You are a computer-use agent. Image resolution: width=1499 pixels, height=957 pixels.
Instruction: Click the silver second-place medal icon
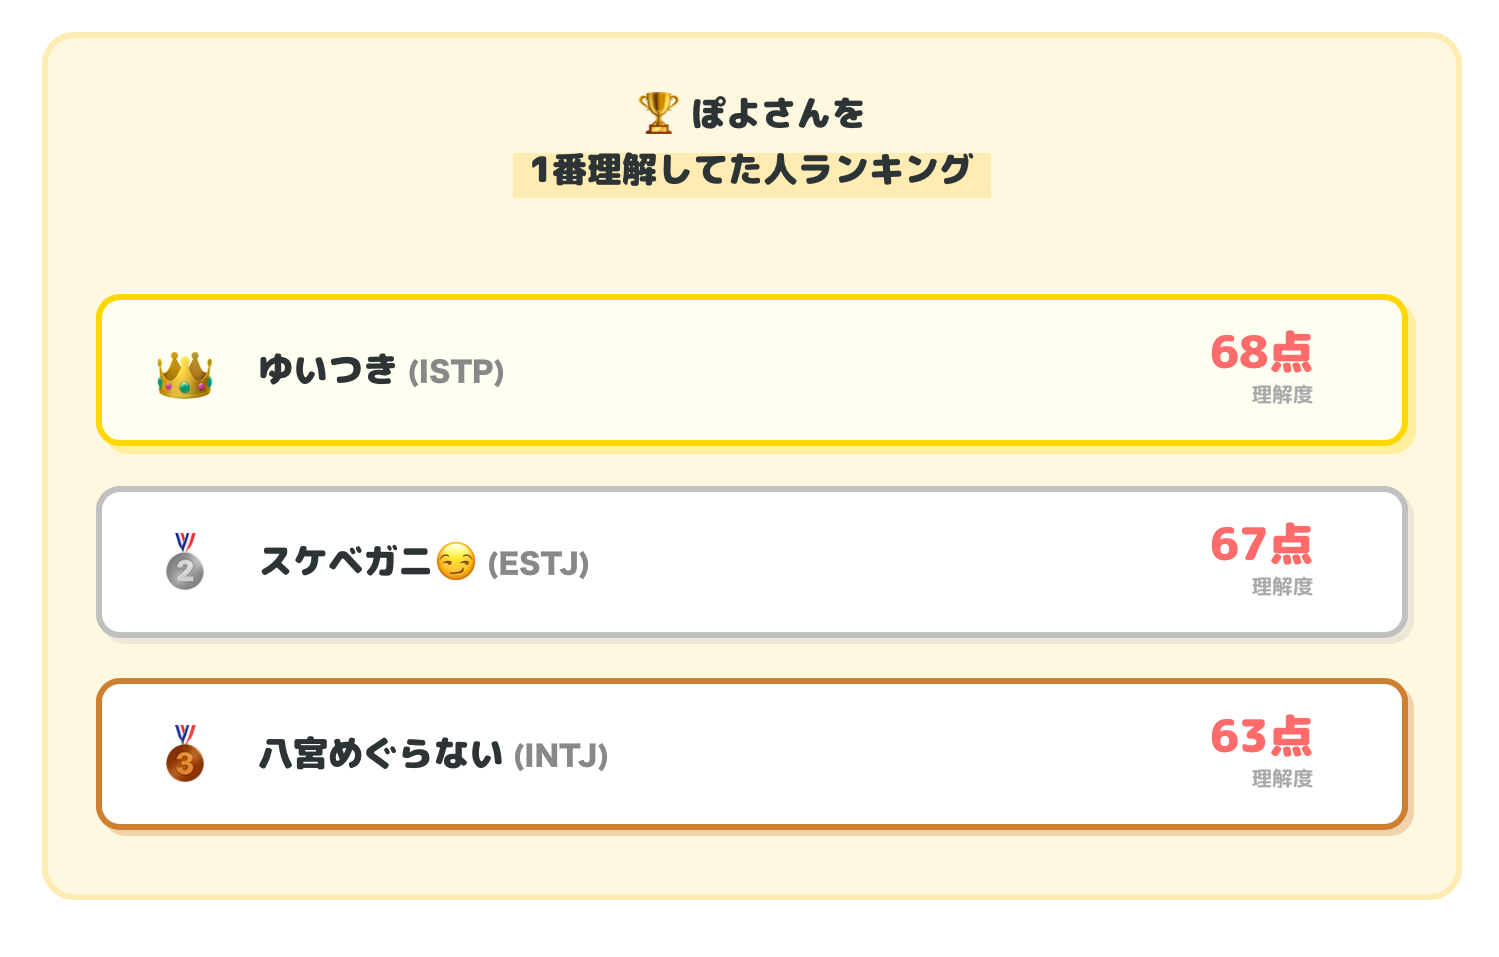tap(185, 562)
